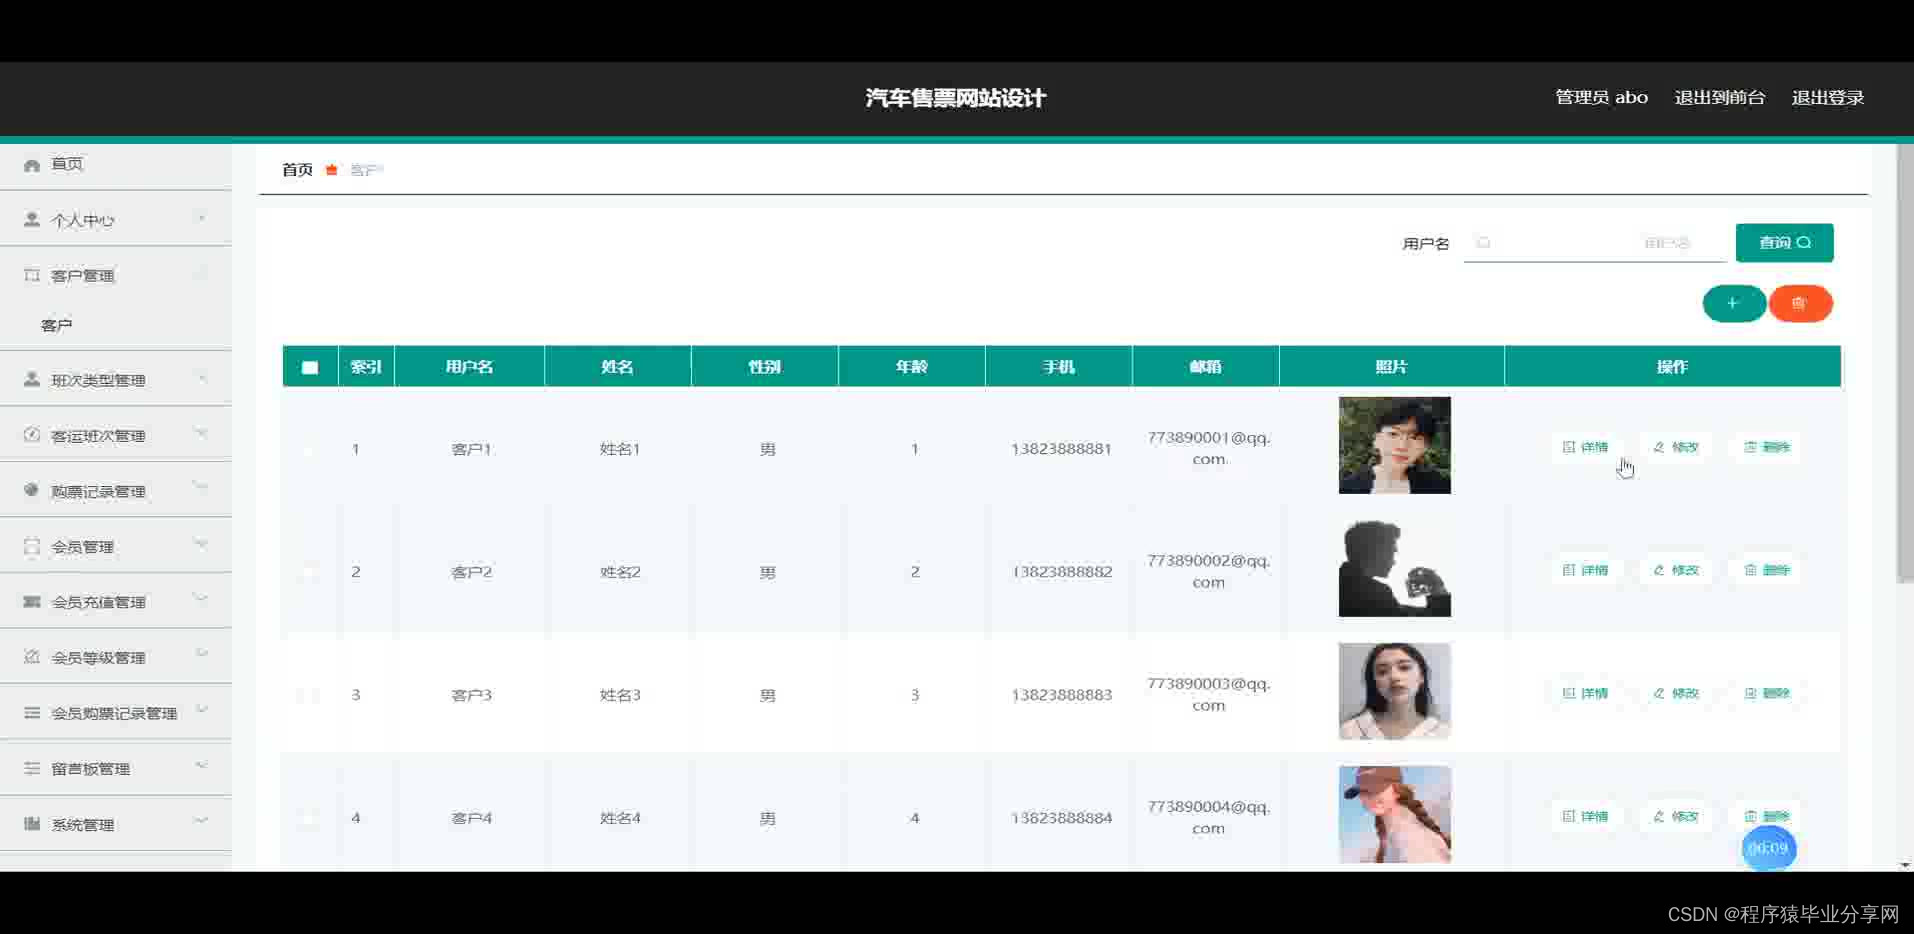
Task: Click the icon beside 客运班次管理
Action: (32, 435)
